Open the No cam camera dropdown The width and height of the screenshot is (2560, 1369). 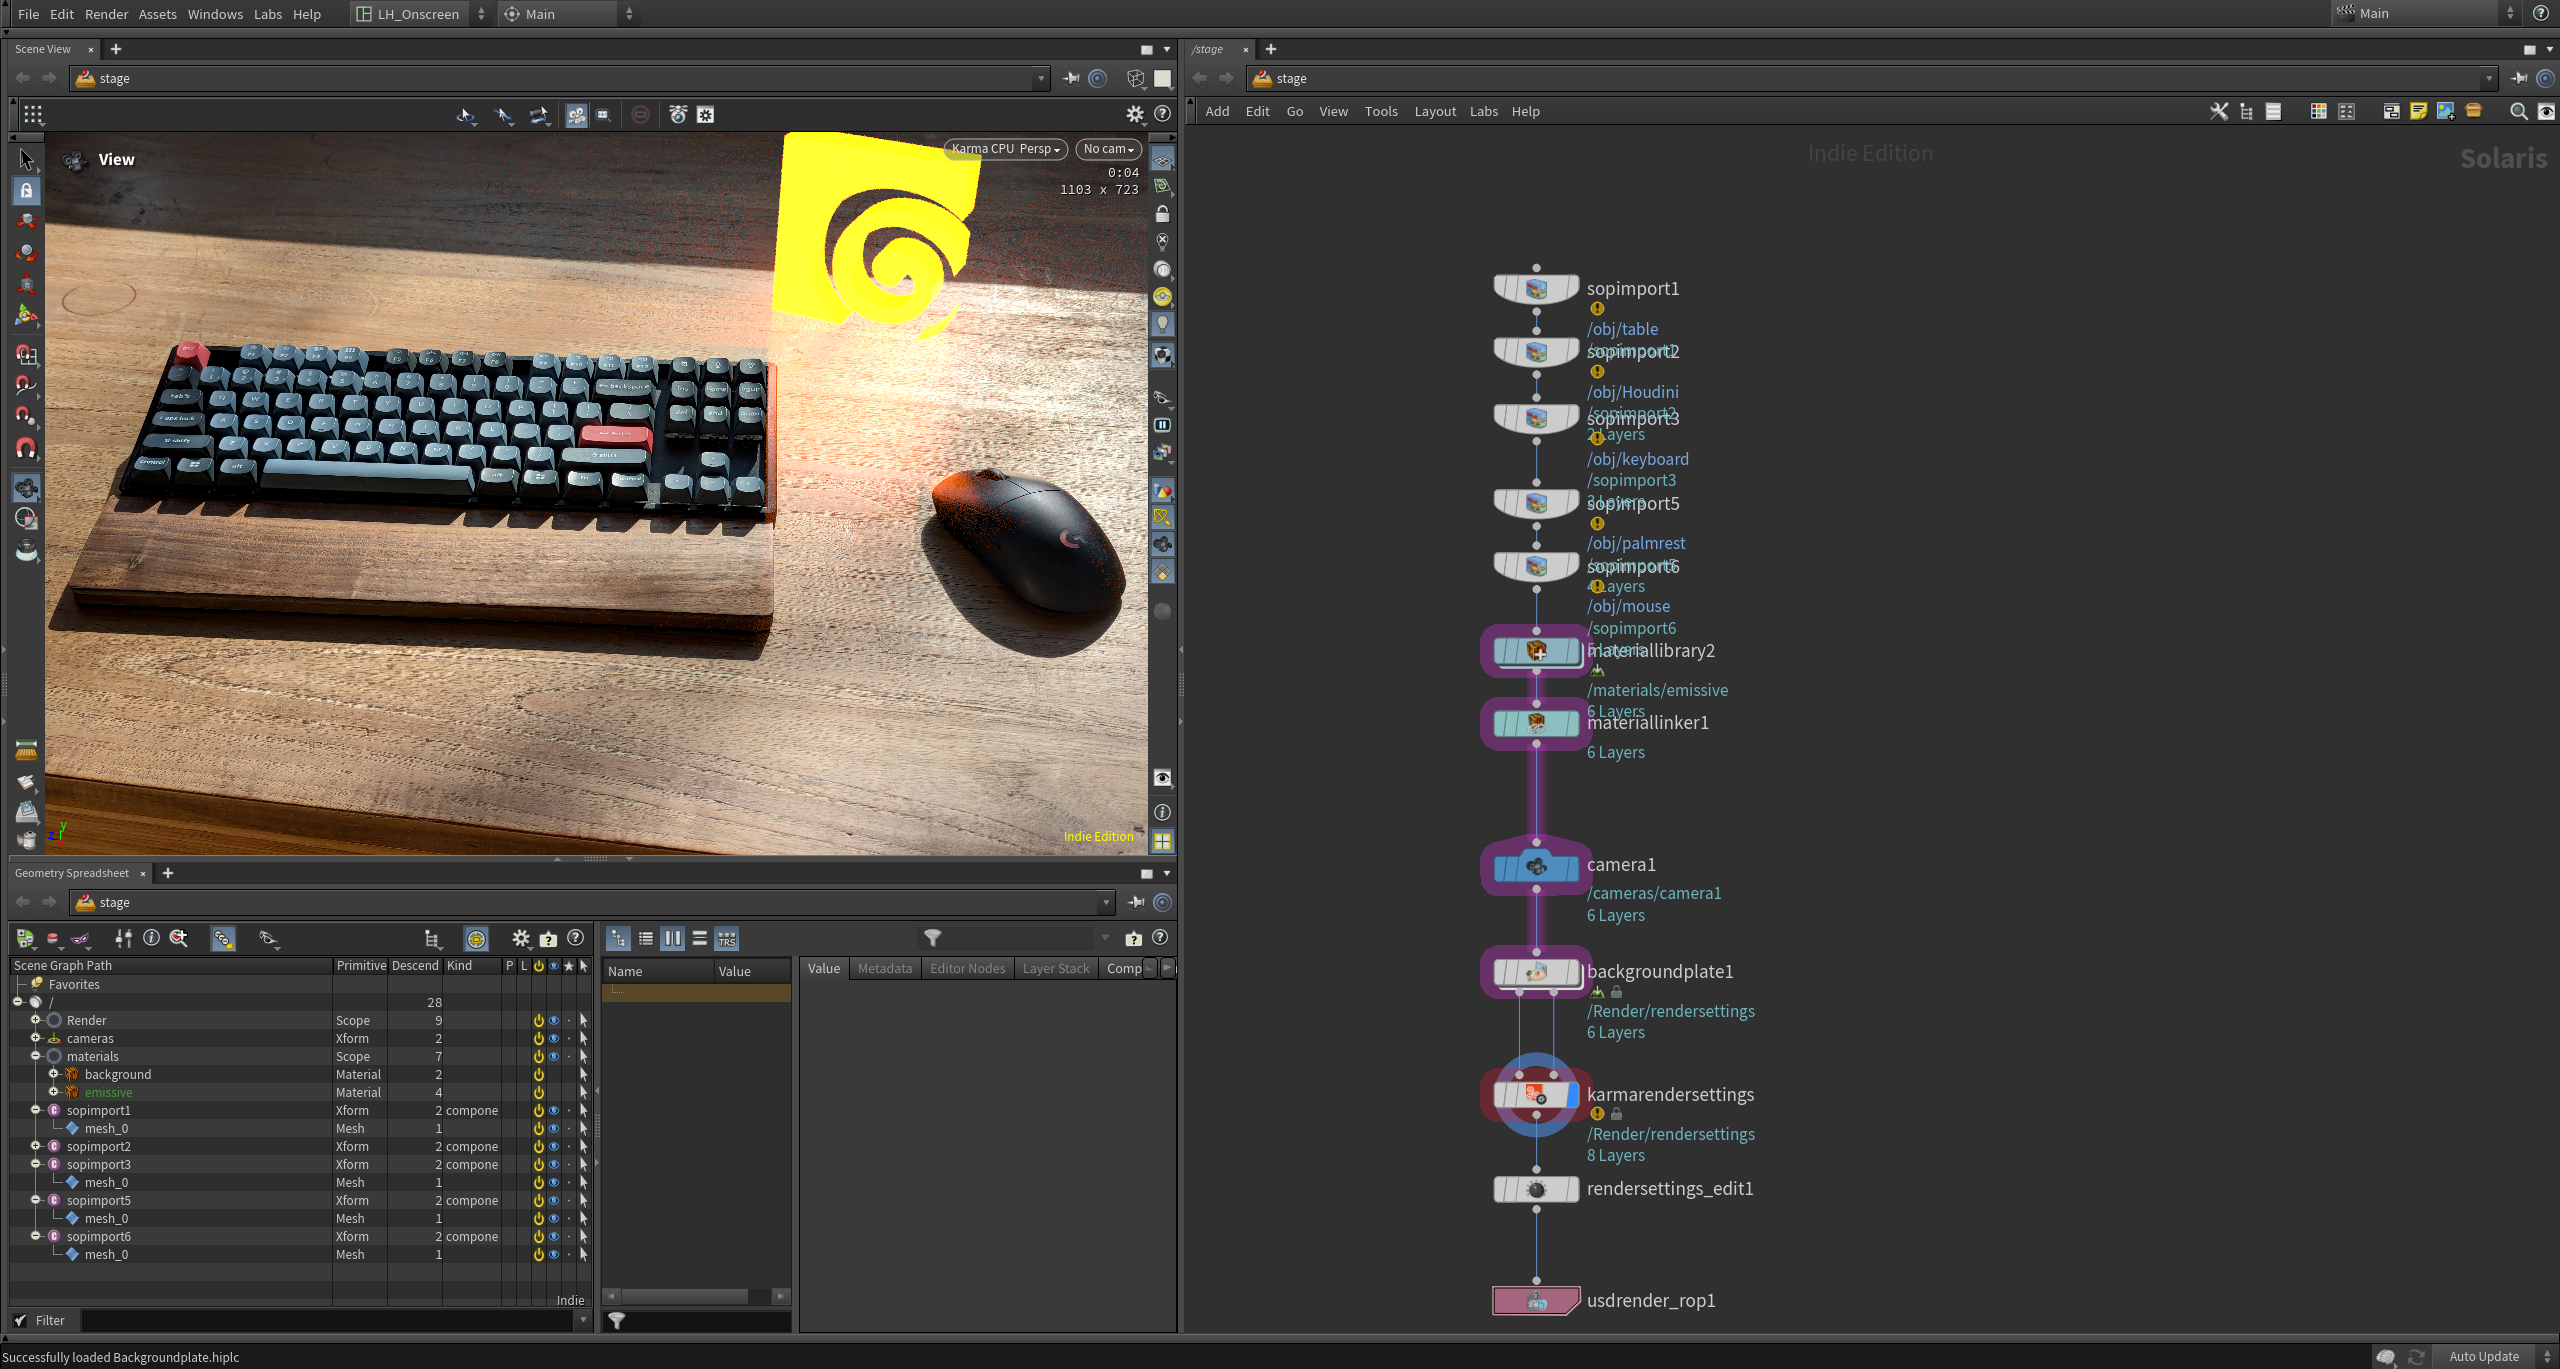[x=1108, y=149]
